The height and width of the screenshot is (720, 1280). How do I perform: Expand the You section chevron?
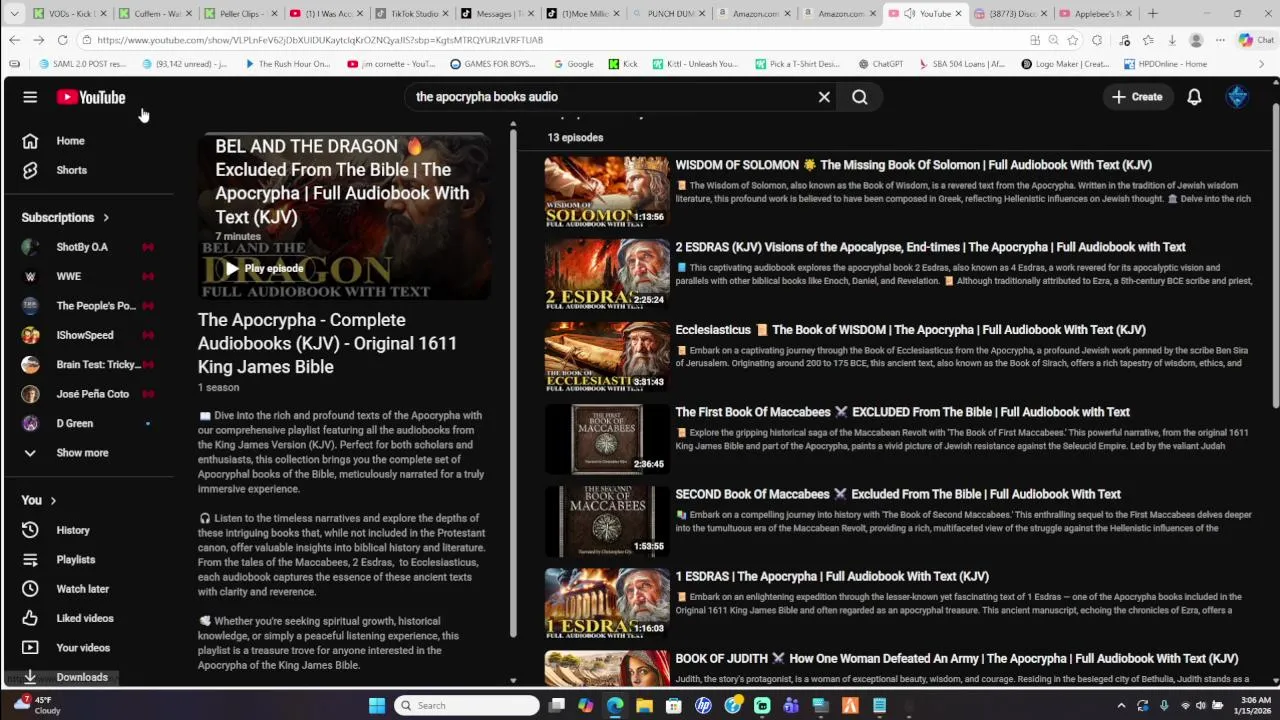point(53,500)
